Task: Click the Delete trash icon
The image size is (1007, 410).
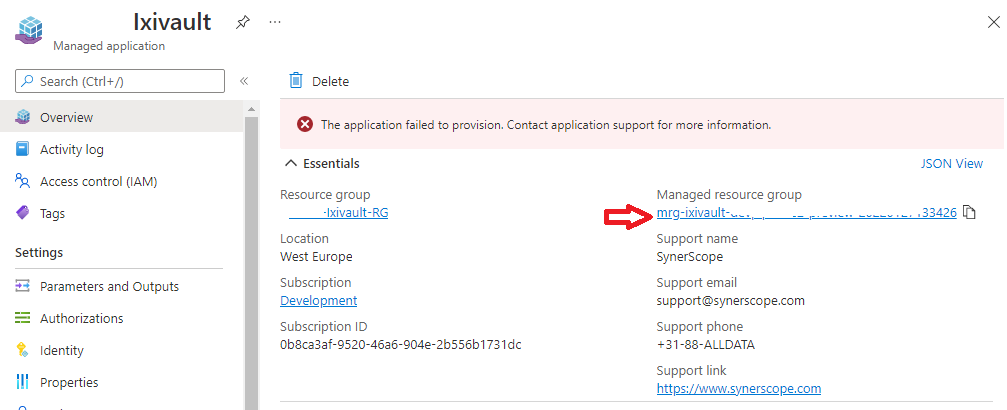Action: point(296,81)
